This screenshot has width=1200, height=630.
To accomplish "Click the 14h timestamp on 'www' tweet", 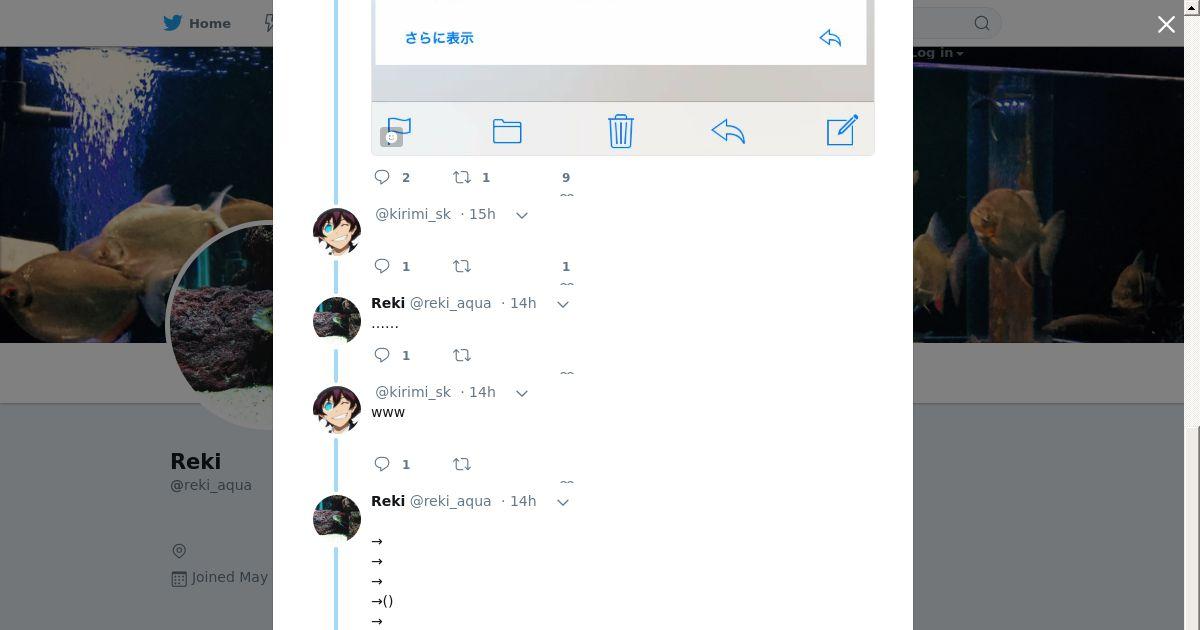I will tap(482, 392).
